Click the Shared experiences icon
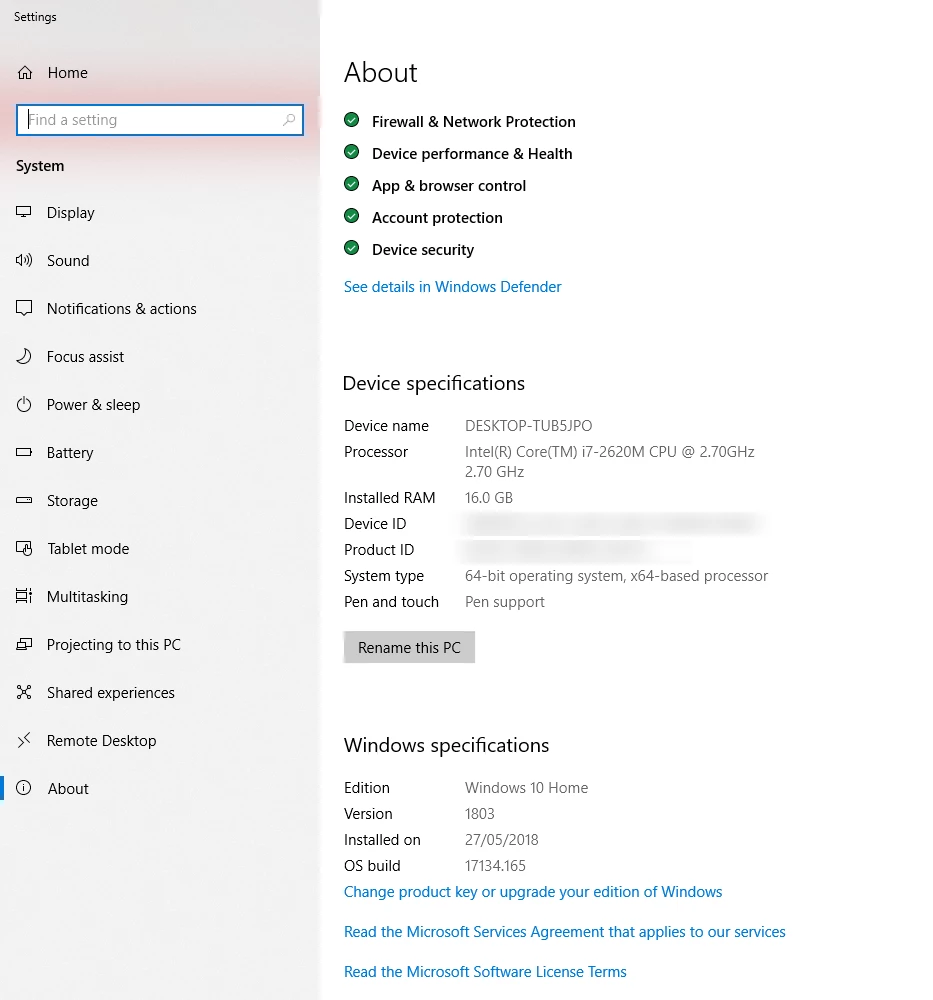This screenshot has width=933, height=1000. pos(24,692)
